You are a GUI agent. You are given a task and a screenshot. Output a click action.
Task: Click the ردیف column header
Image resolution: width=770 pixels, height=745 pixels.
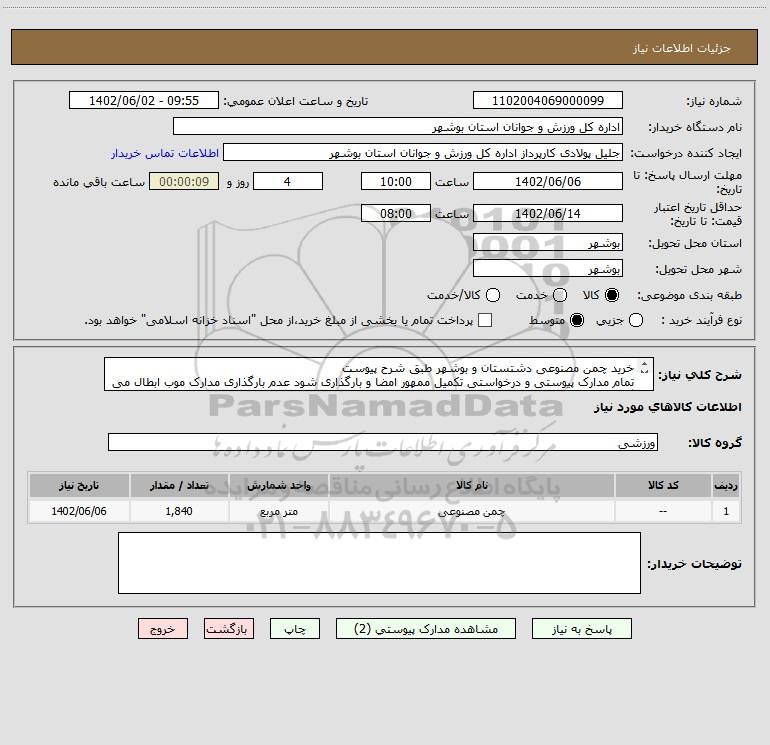(x=726, y=485)
